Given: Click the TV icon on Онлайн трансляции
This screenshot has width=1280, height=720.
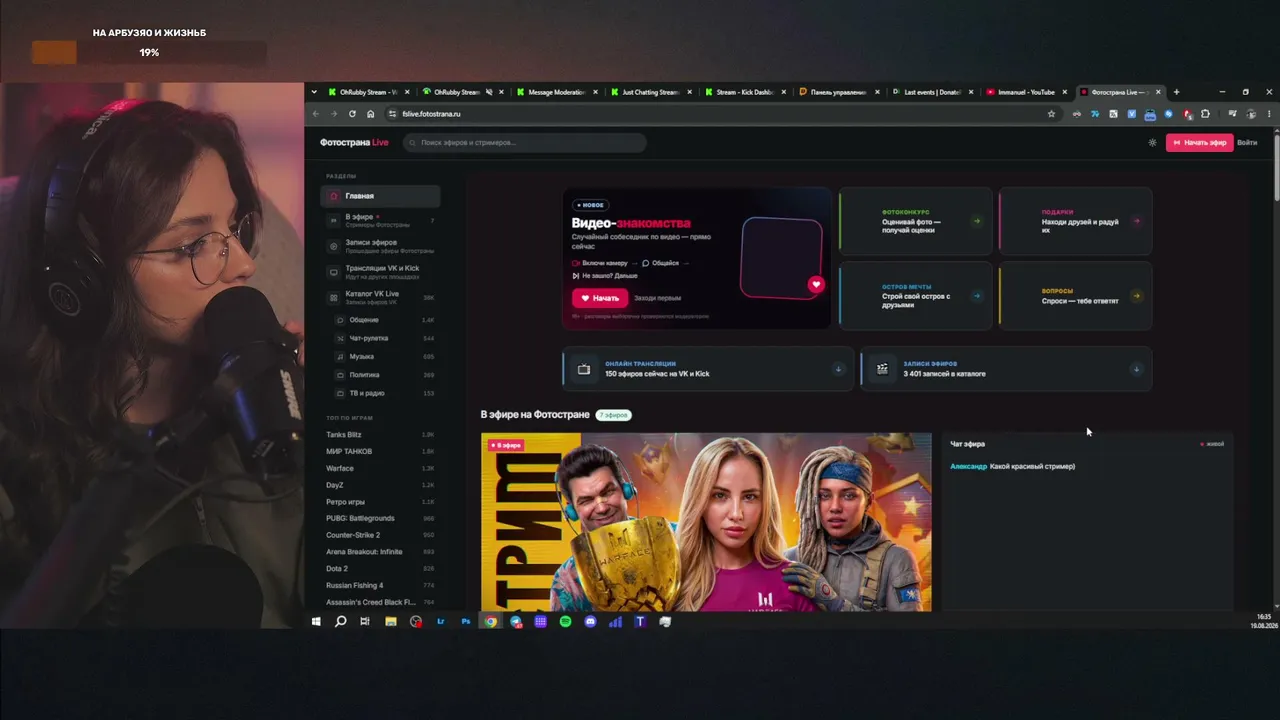Looking at the screenshot, I should [x=584, y=369].
